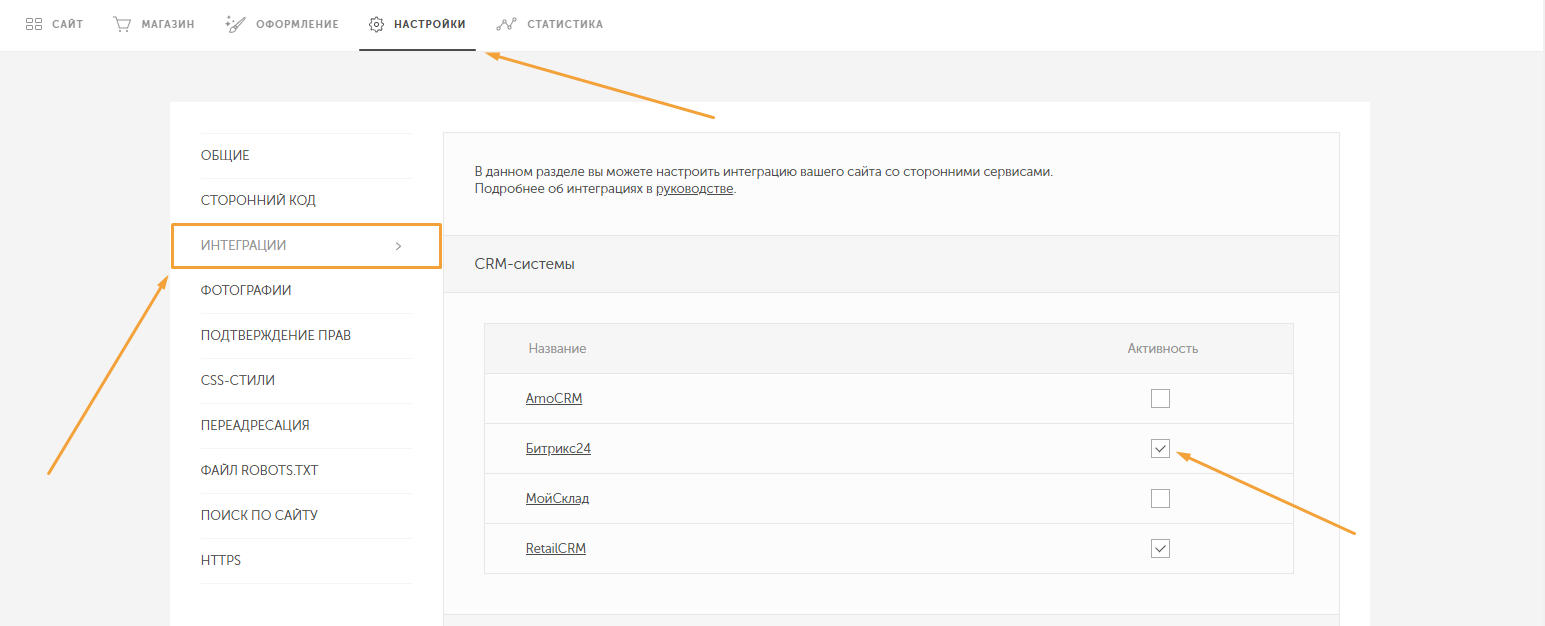Screen dimensions: 1545x626
Task: Enable the МойСклад activity checkbox
Action: point(1160,498)
